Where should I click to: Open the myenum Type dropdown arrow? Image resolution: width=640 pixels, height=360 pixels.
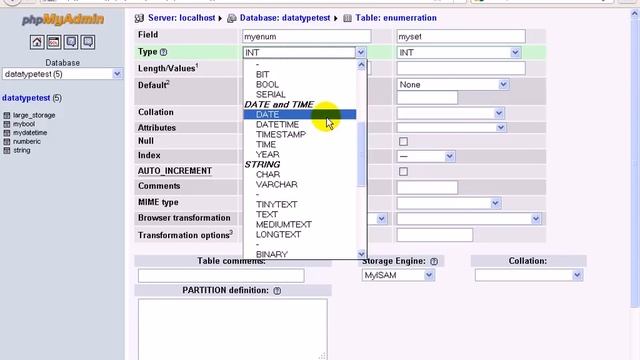[x=361, y=52]
